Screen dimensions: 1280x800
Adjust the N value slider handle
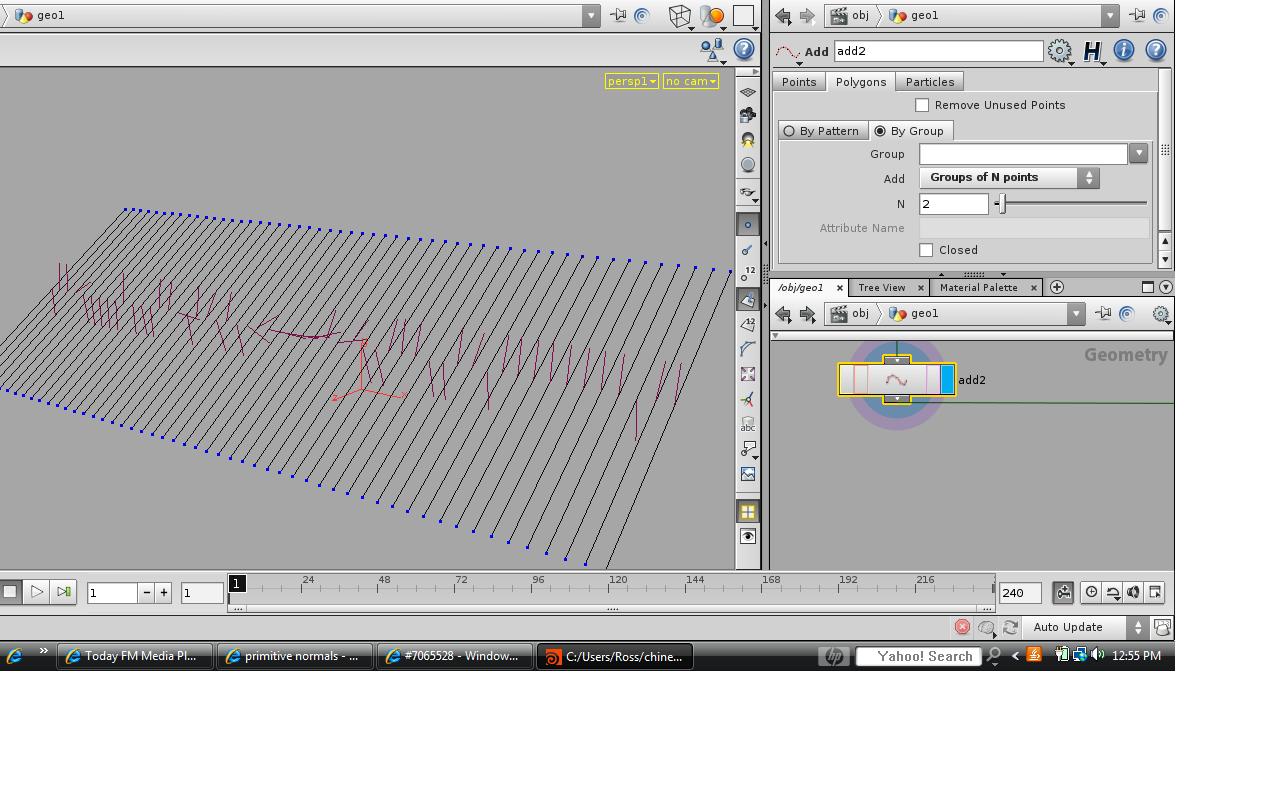pos(1003,203)
